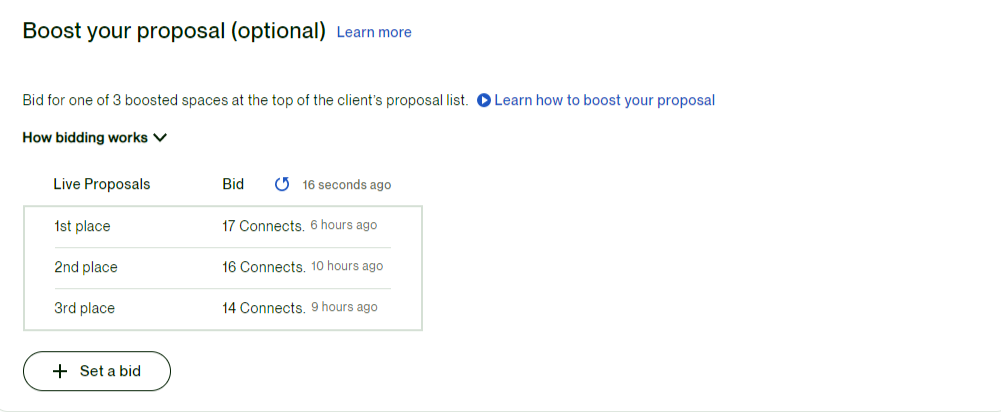Click the 6 hours ago timestamp

[344, 225]
